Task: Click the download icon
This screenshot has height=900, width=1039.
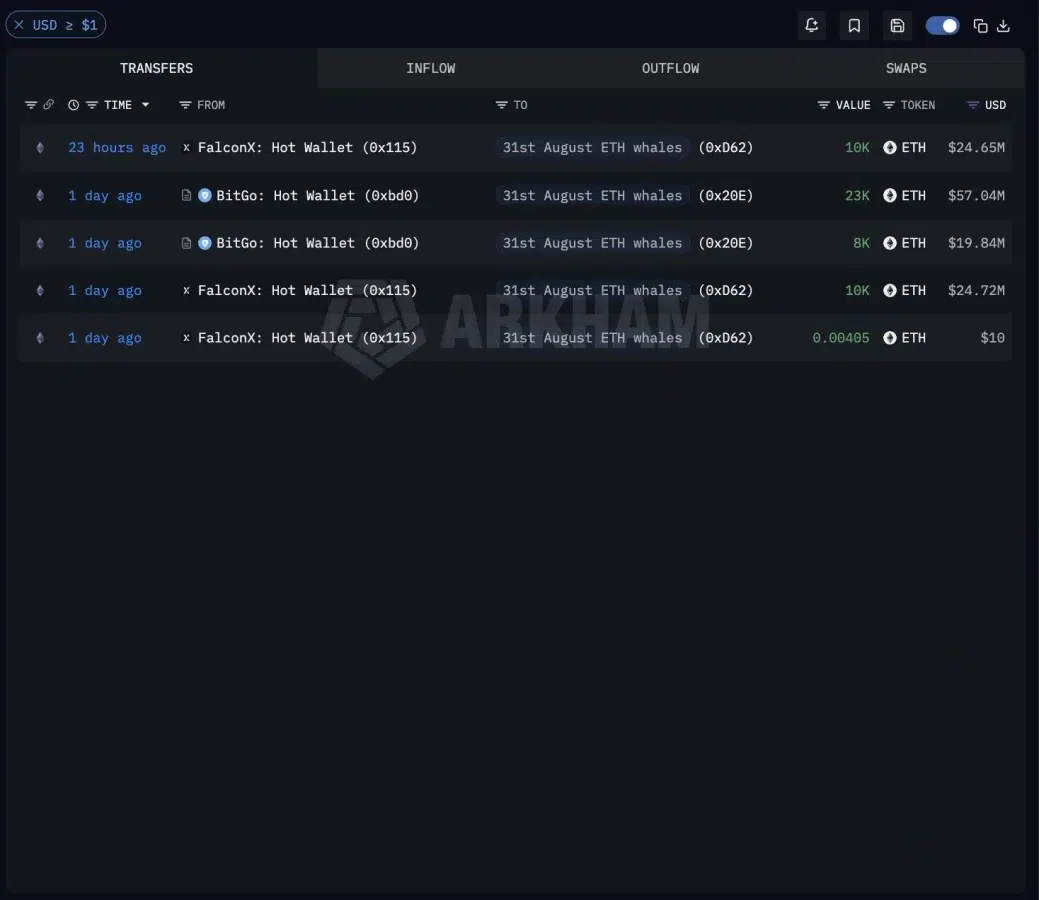Action: click(x=1003, y=26)
